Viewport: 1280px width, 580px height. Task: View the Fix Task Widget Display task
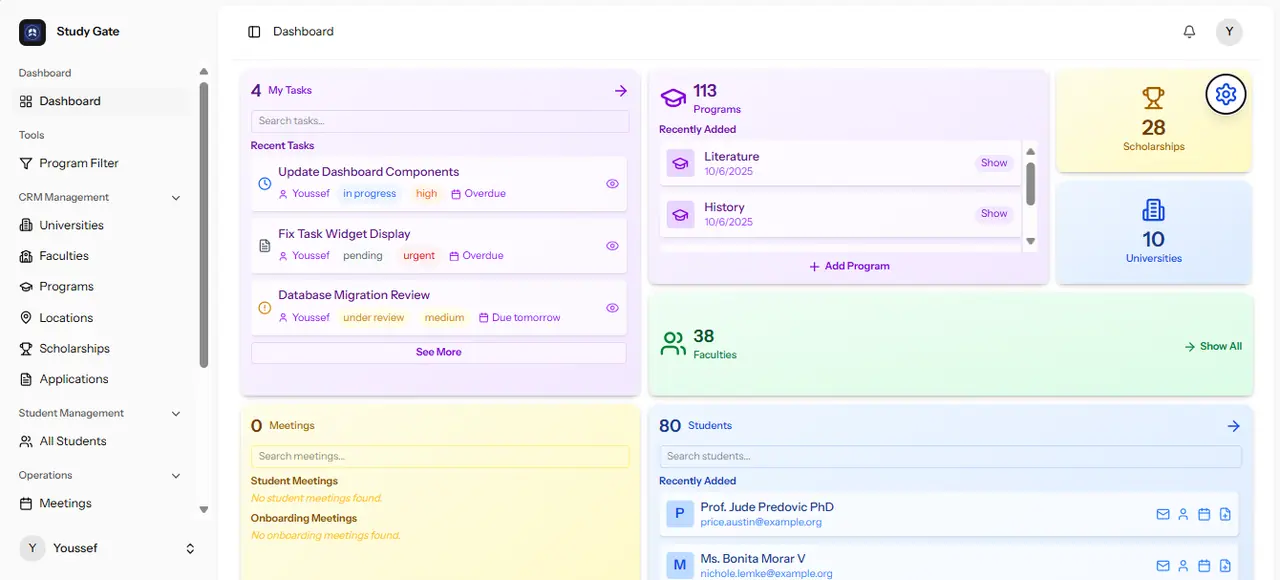(613, 246)
